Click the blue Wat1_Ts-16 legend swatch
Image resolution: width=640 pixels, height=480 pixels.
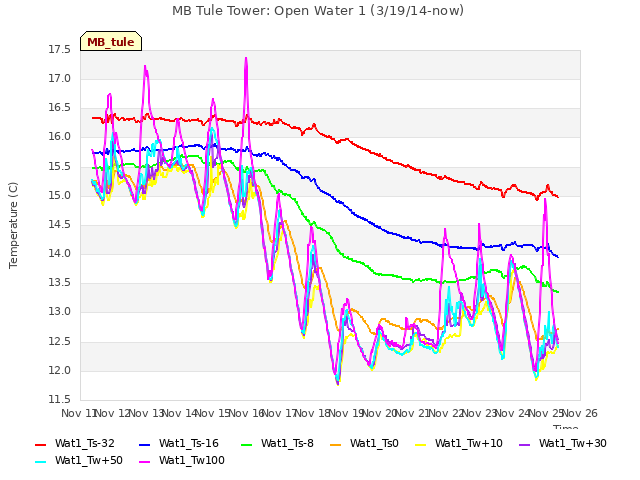(x=145, y=444)
